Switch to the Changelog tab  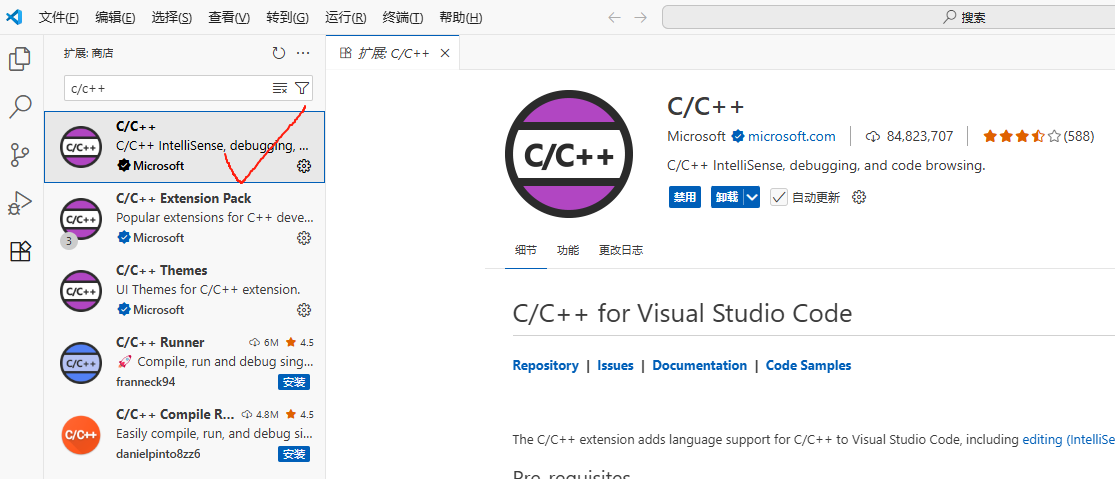tap(621, 250)
